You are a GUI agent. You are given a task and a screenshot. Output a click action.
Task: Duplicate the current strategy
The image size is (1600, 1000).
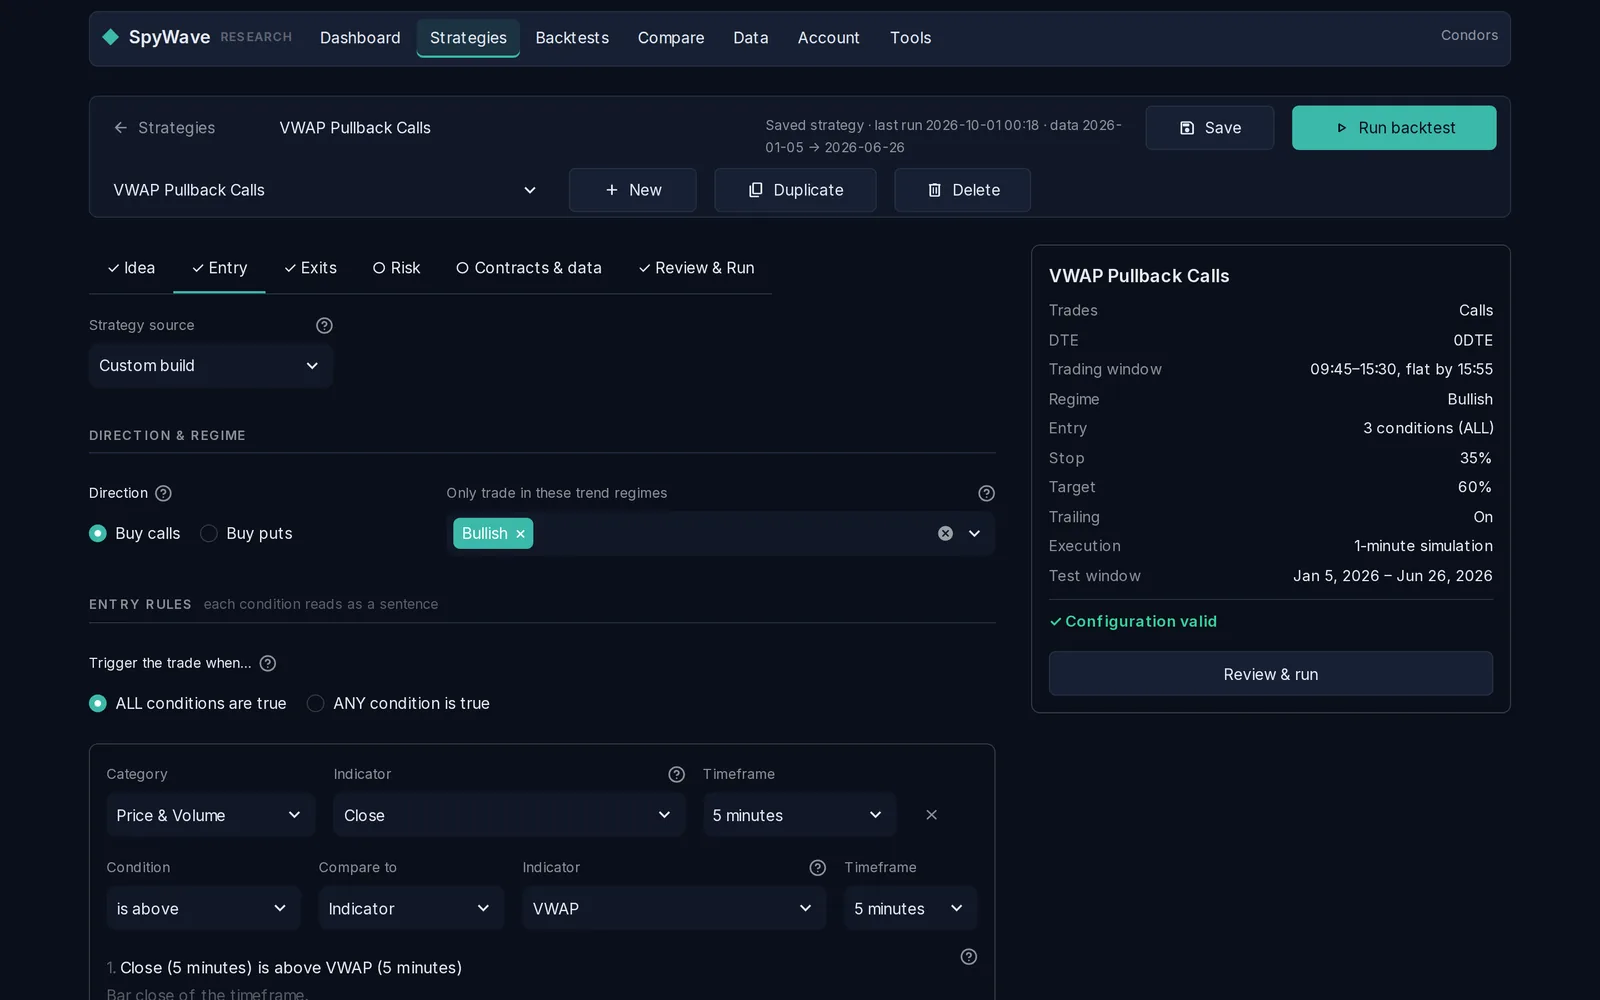(x=795, y=190)
